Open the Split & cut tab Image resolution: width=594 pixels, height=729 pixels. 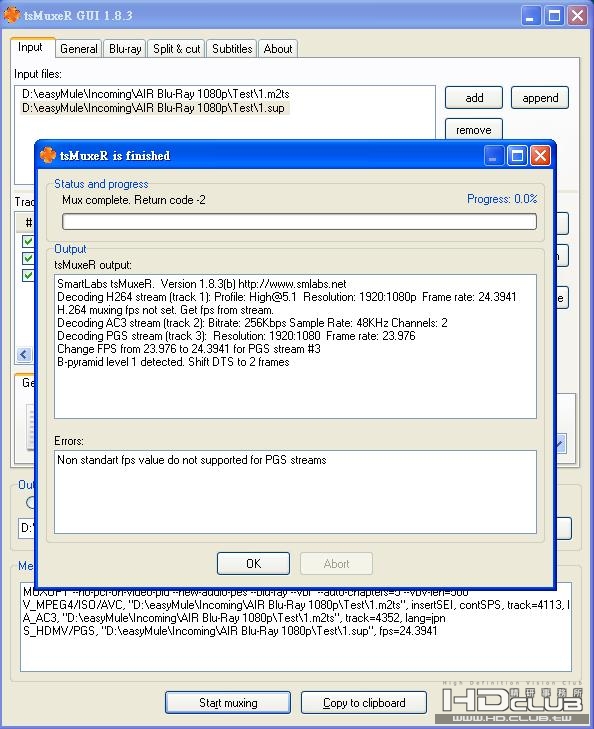pos(176,49)
